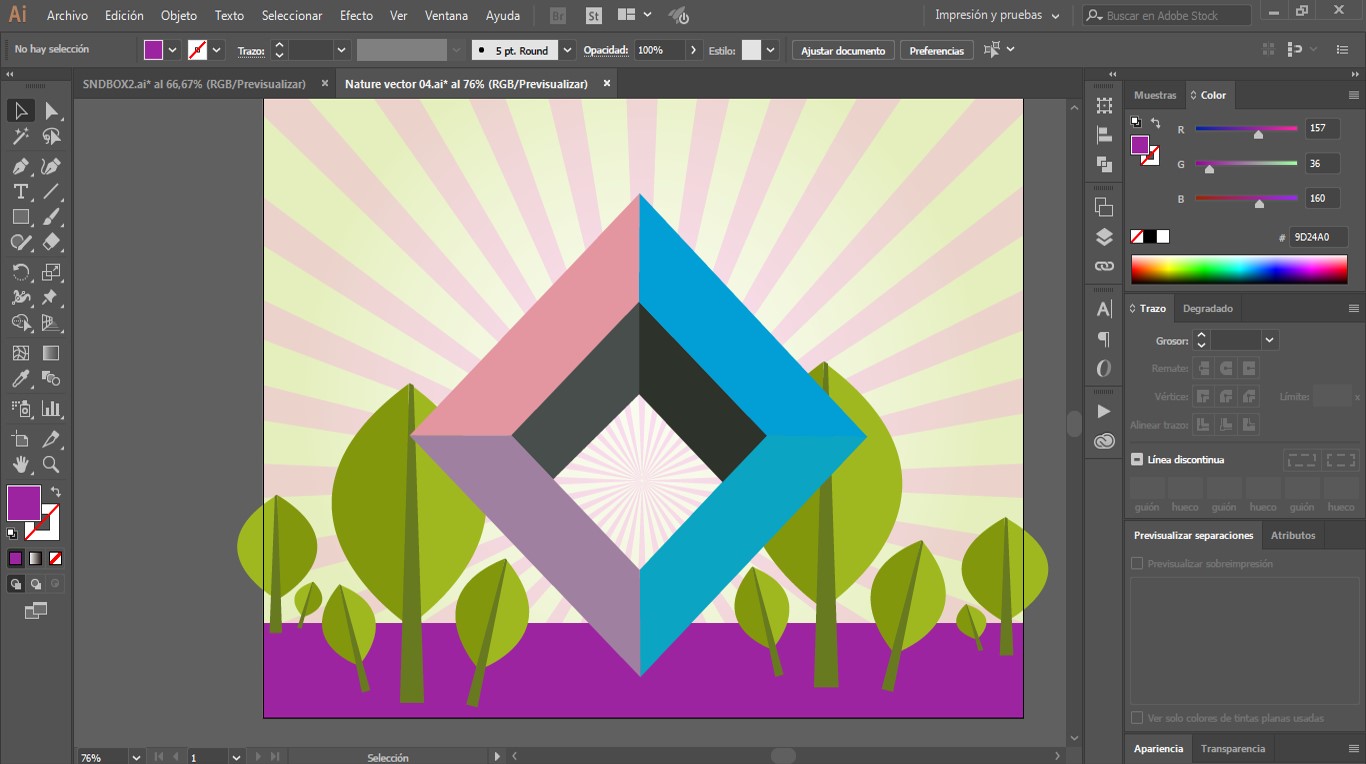This screenshot has height=764, width=1366.
Task: Select the Eraser tool
Action: pos(51,242)
